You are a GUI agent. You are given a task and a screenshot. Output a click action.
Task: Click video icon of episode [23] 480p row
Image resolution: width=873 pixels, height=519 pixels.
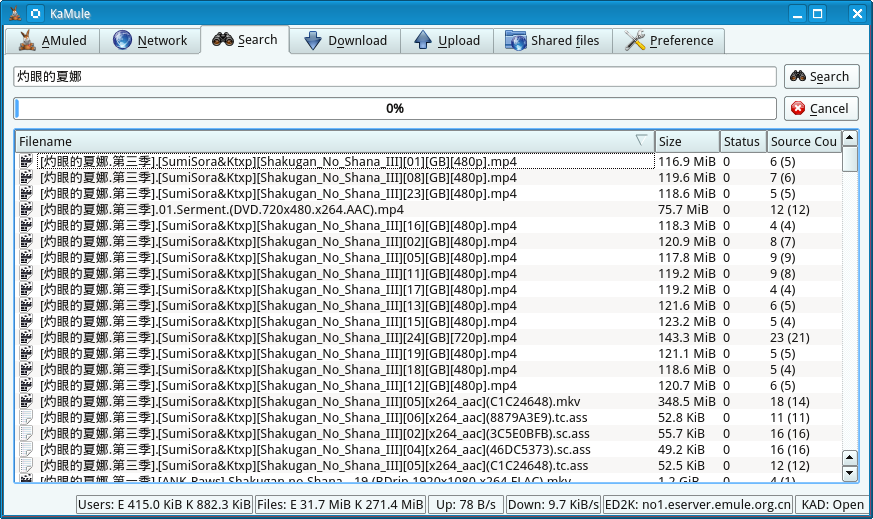pyautogui.click(x=26, y=194)
